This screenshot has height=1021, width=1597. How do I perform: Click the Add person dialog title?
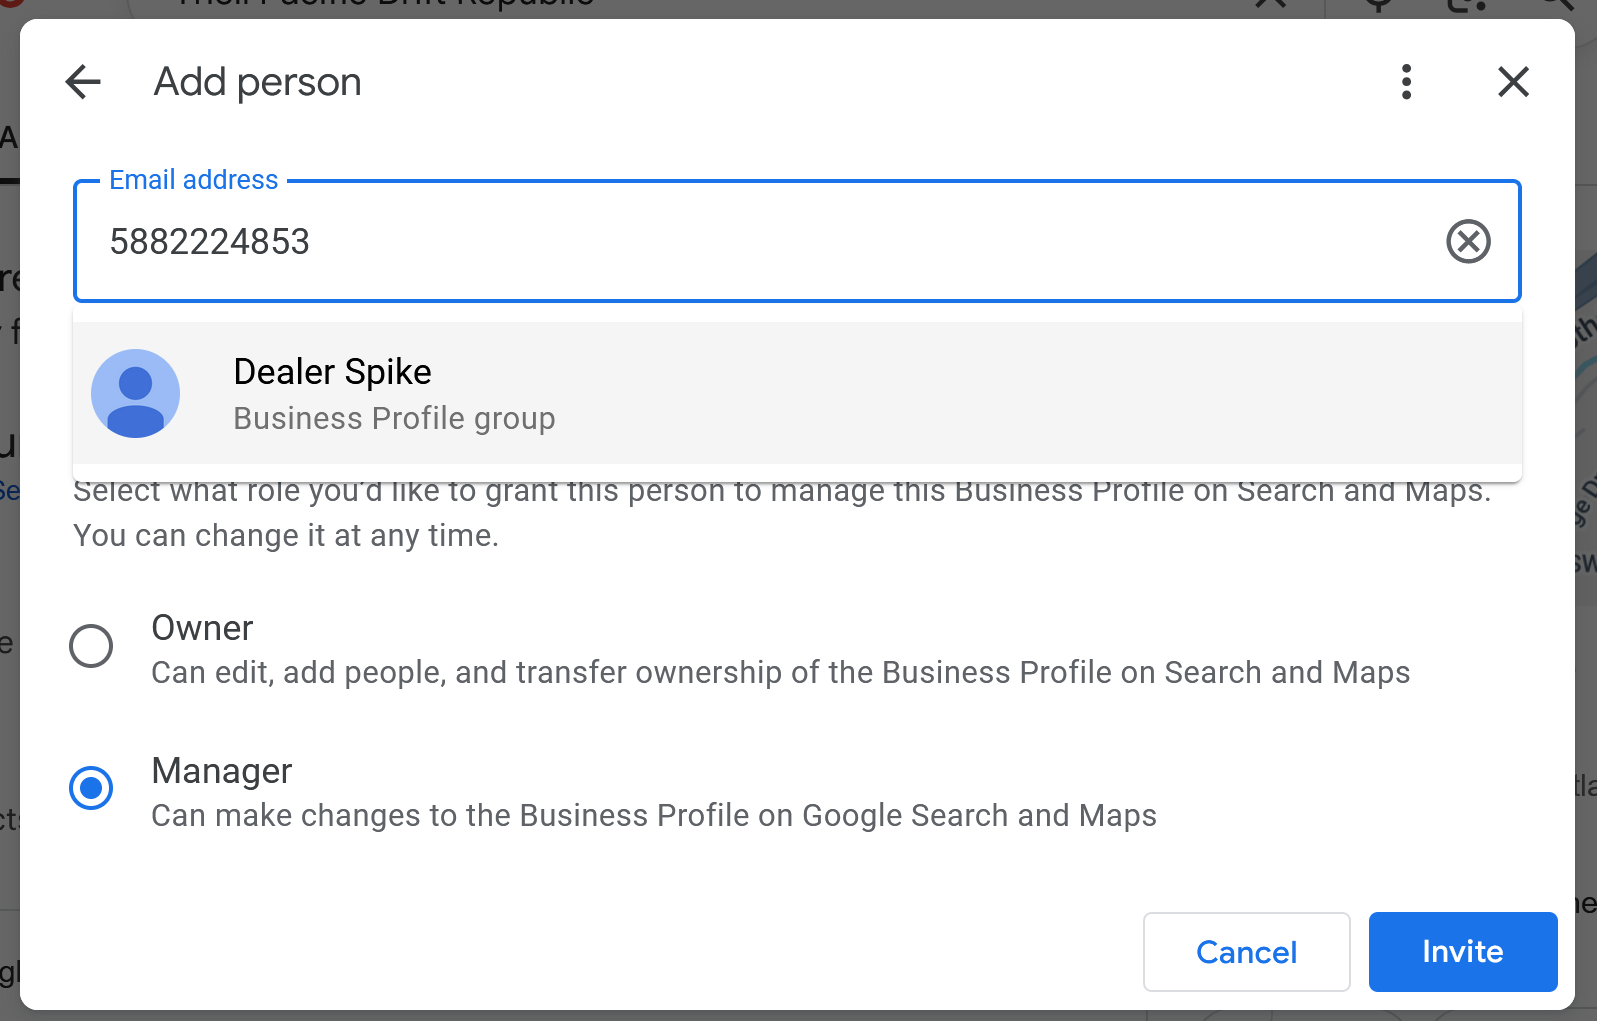click(x=257, y=82)
